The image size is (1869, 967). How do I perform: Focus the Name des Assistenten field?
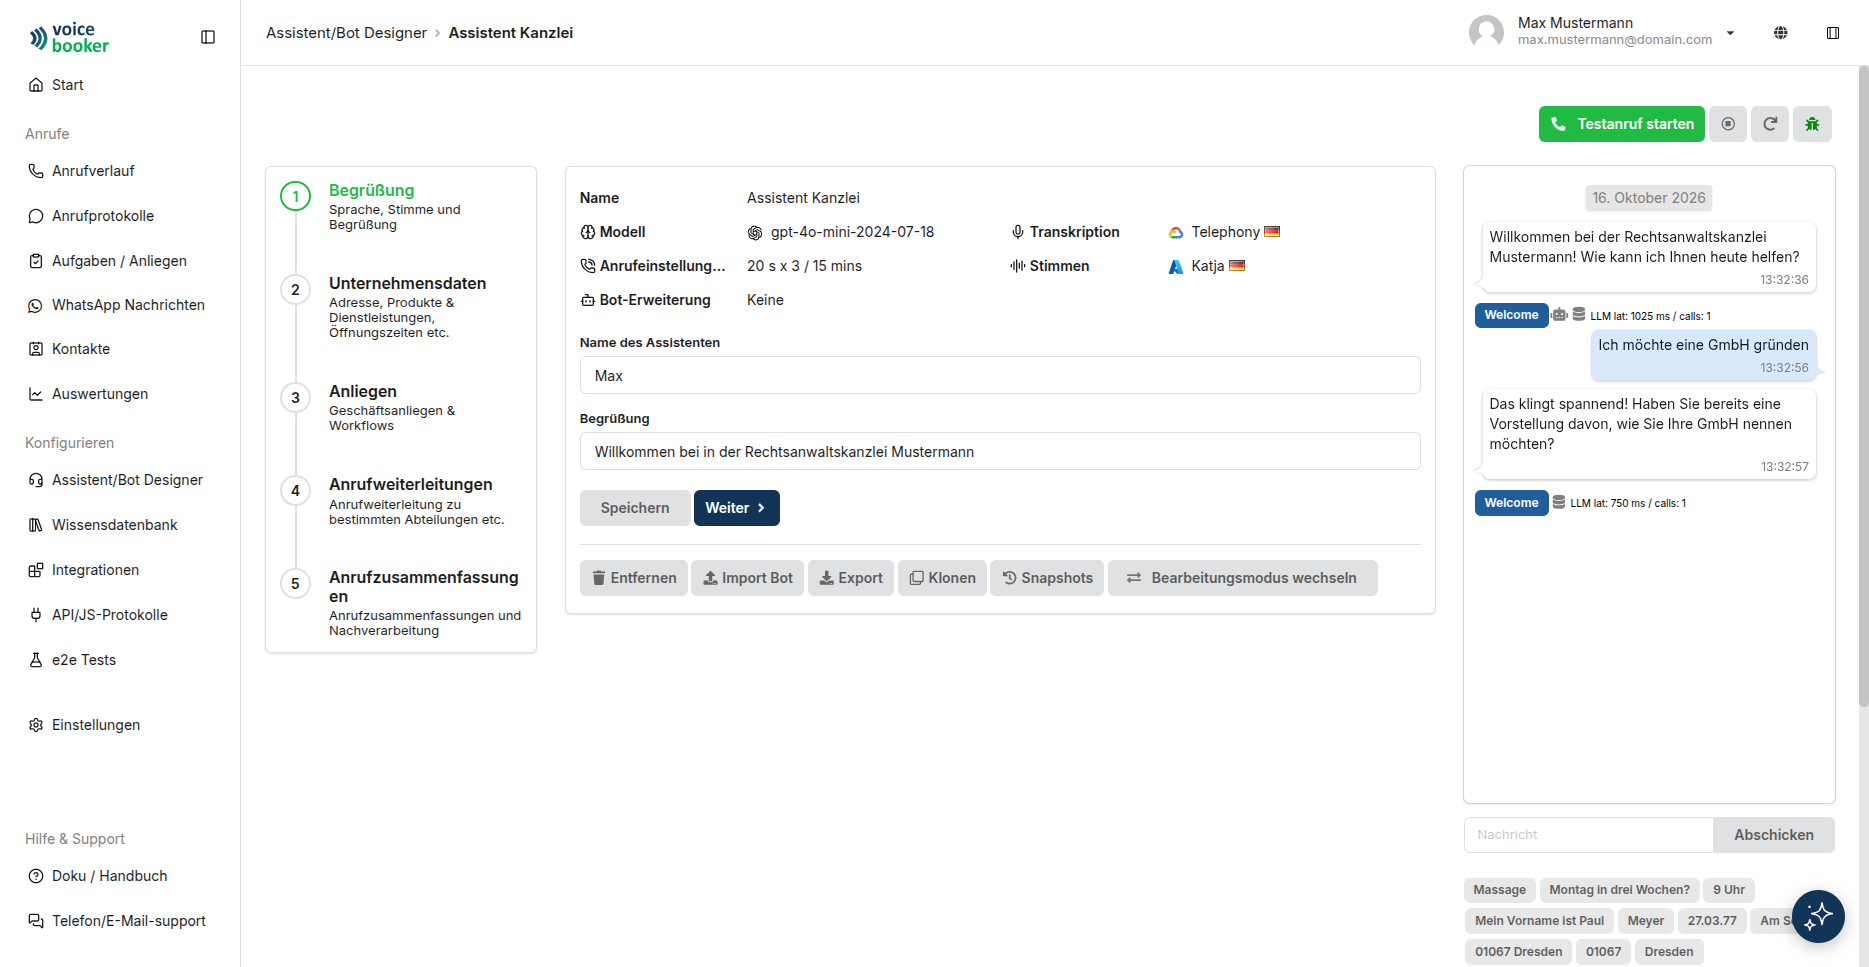1000,376
